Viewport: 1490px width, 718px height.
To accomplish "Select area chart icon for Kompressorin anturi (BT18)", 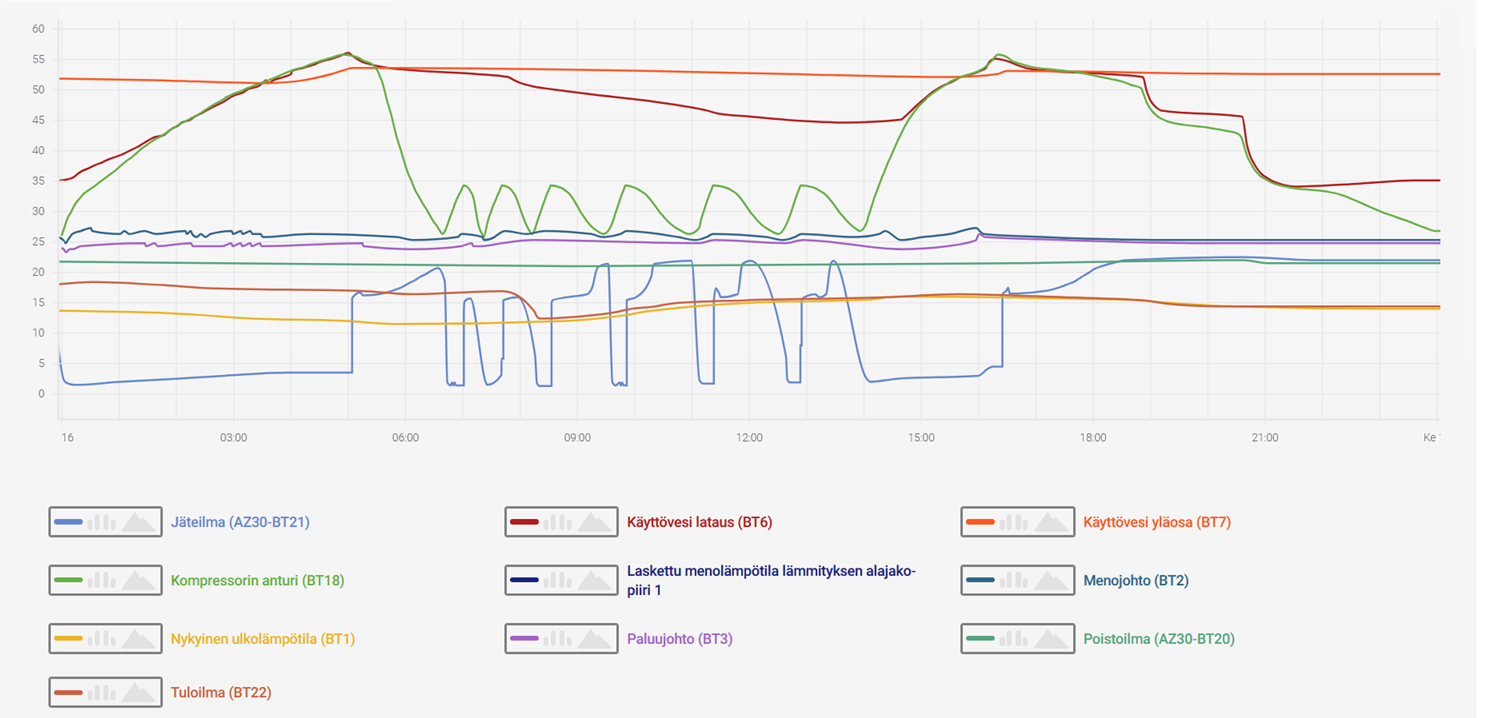I will (x=139, y=580).
